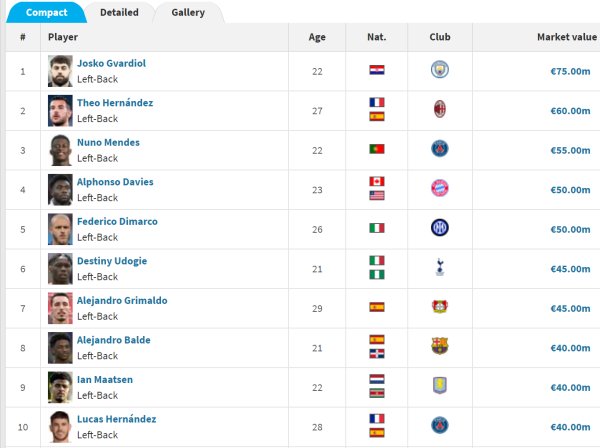Click the Aston Villa club crest
Image resolution: width=600 pixels, height=448 pixels.
440,386
